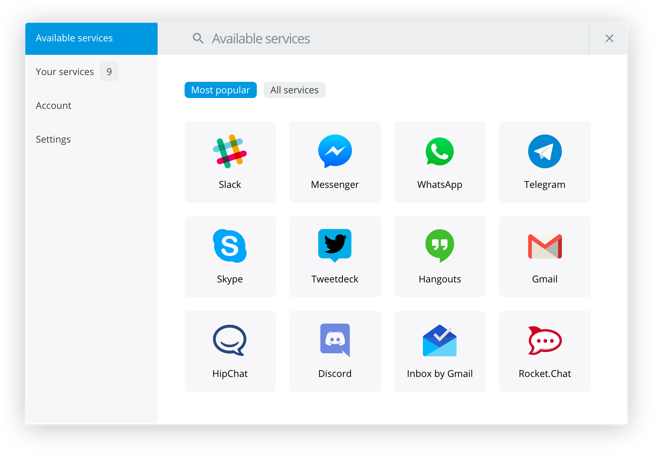Add the Inbox by Gmail service
Viewport: 657px width, 452px height.
coord(440,351)
